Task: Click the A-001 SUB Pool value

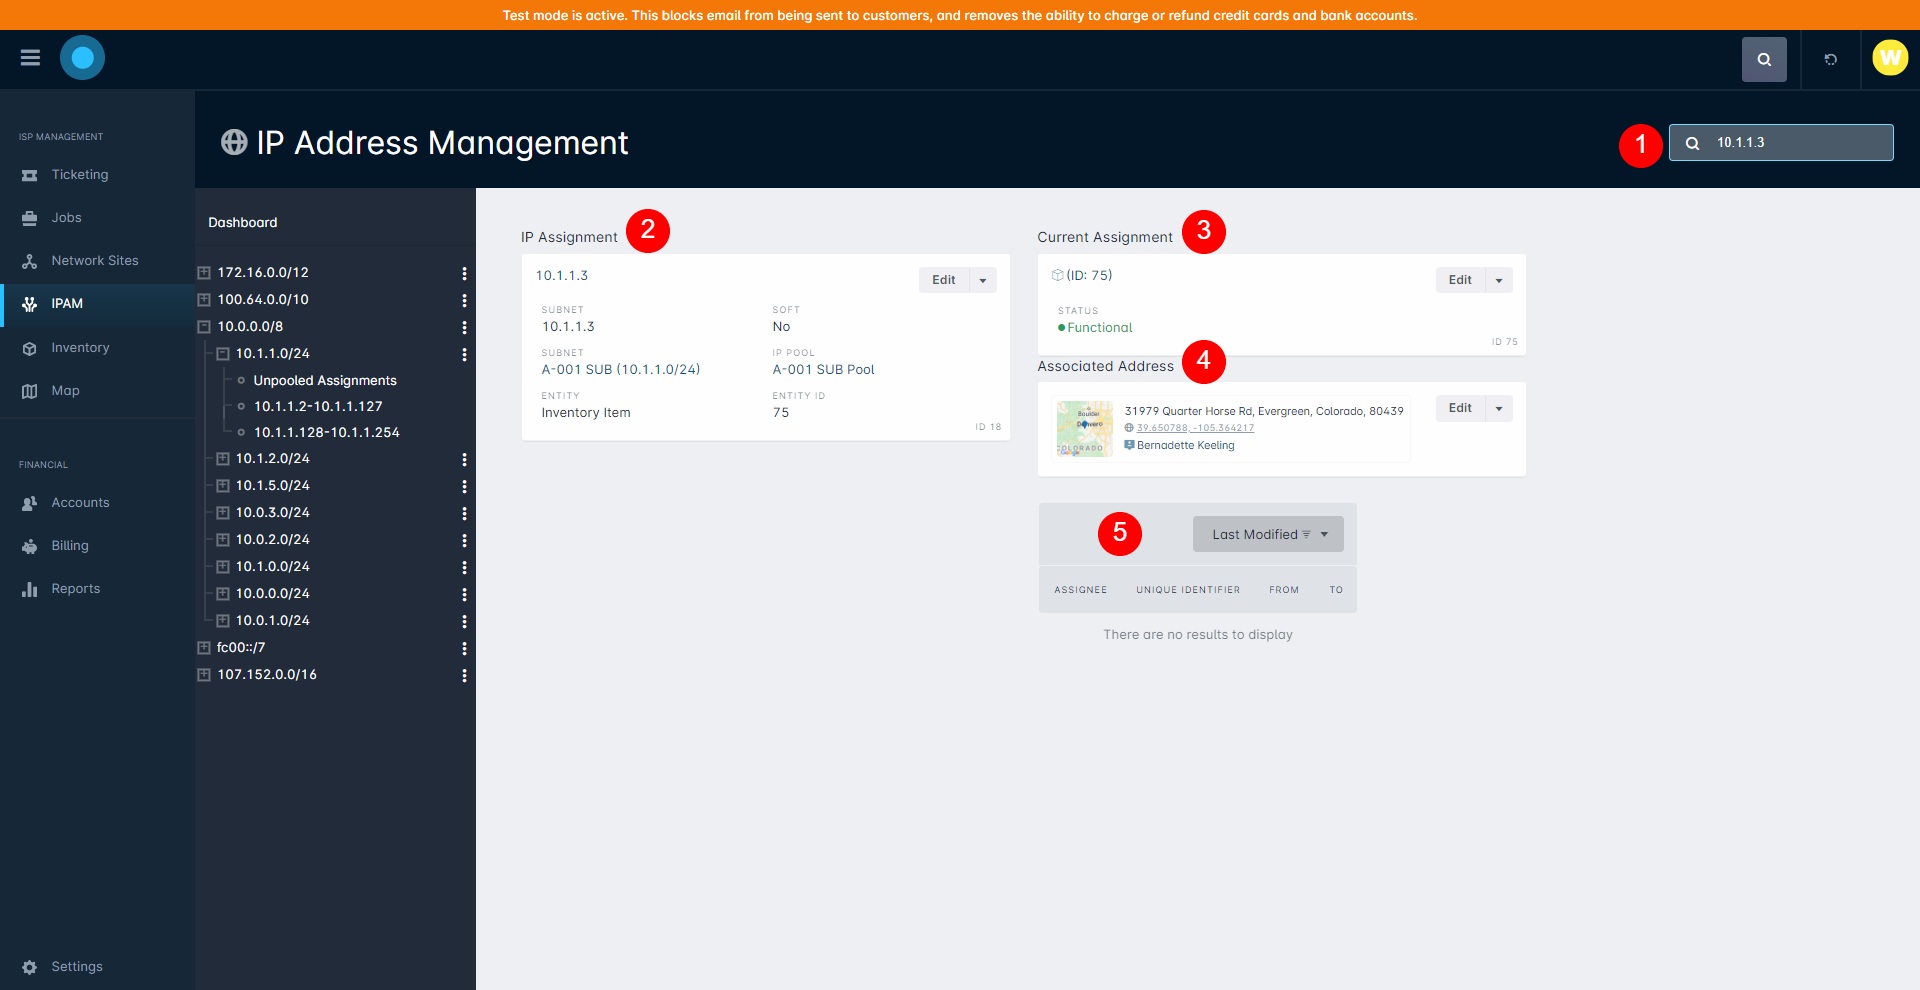Action: [823, 370]
